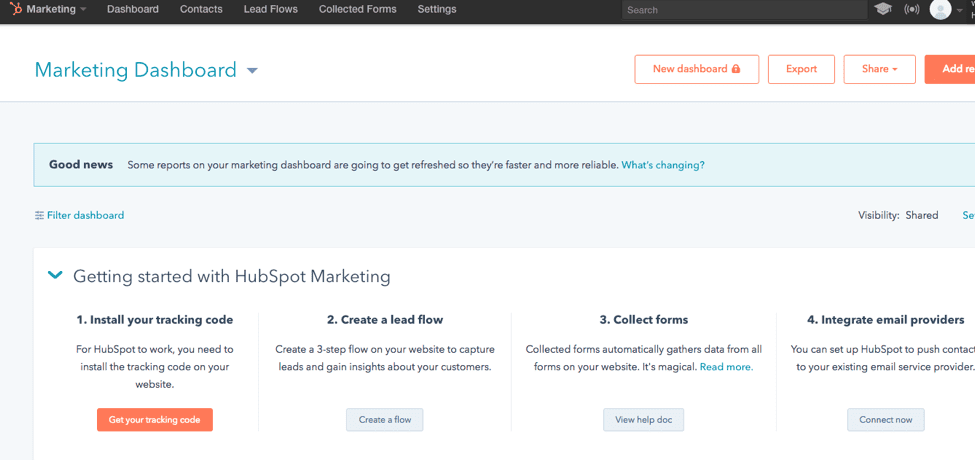Click the 3. Collect forms heading
The height and width of the screenshot is (460, 975).
[644, 320]
